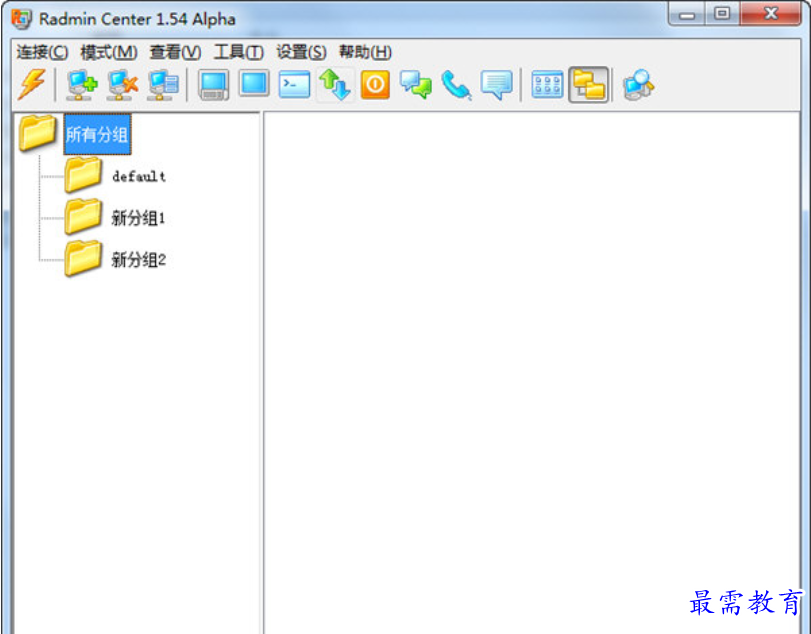The image size is (811, 634).
Task: Click the folder icon beside 所有分组
Action: 37,133
